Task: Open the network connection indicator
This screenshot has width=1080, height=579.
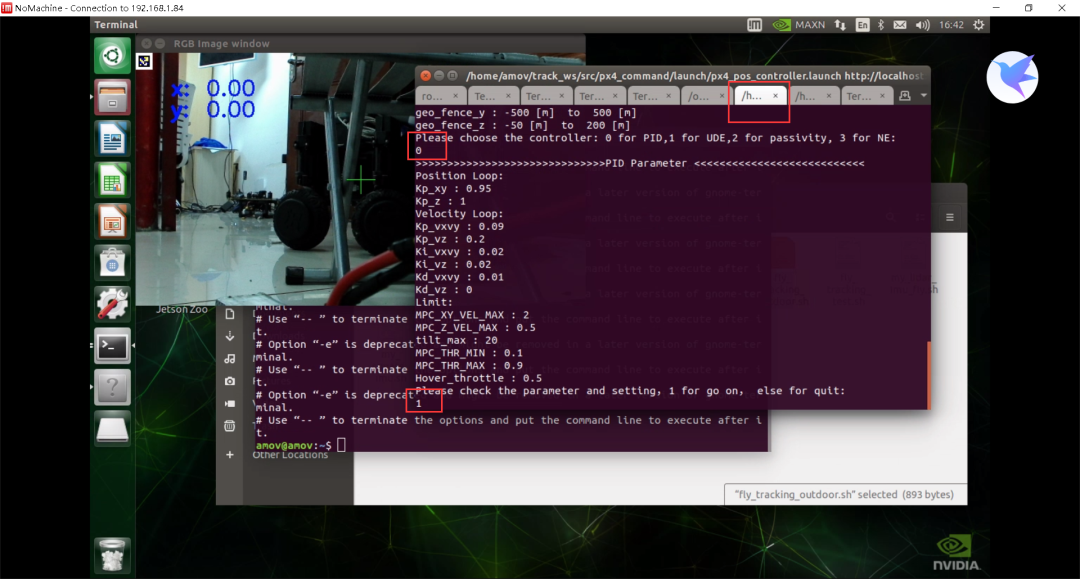Action: [840, 25]
